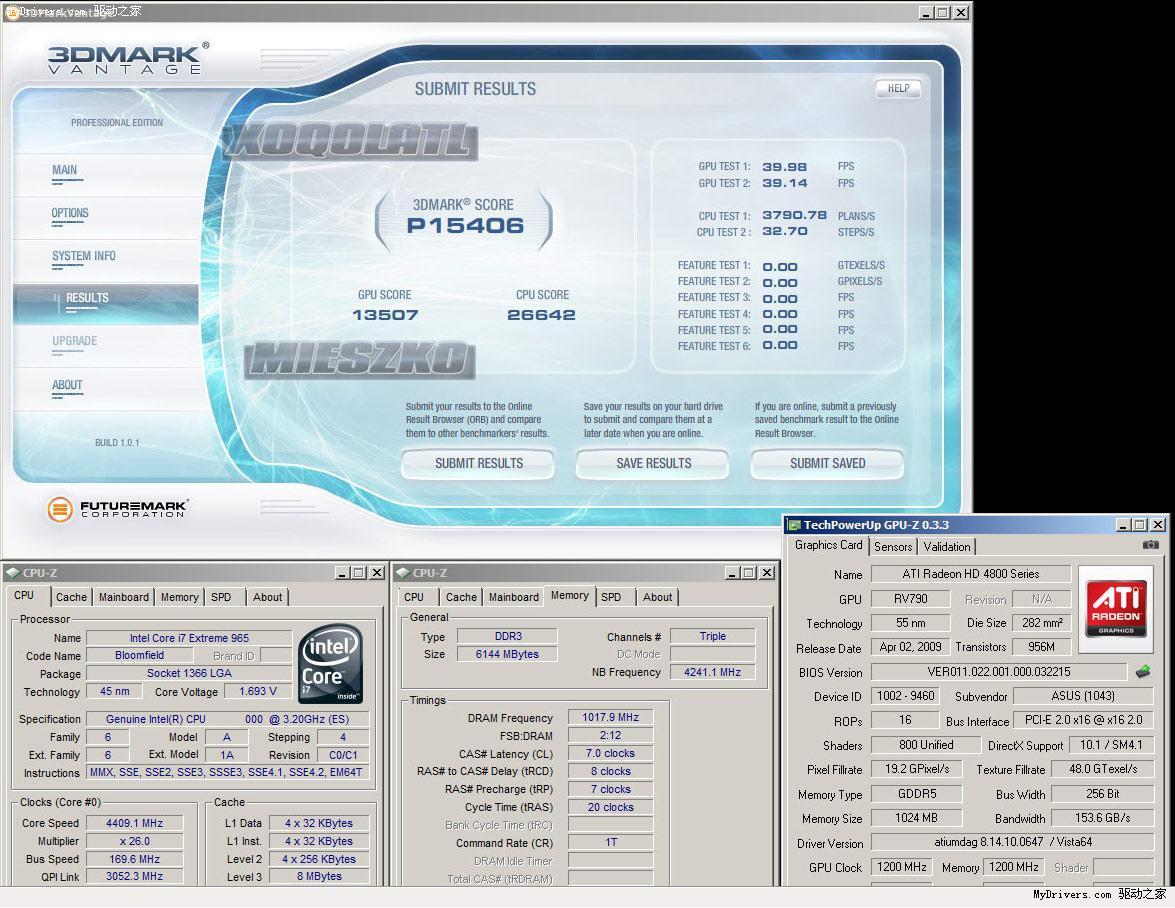Open OPTIONS in 3DMark sidebar

(x=70, y=214)
